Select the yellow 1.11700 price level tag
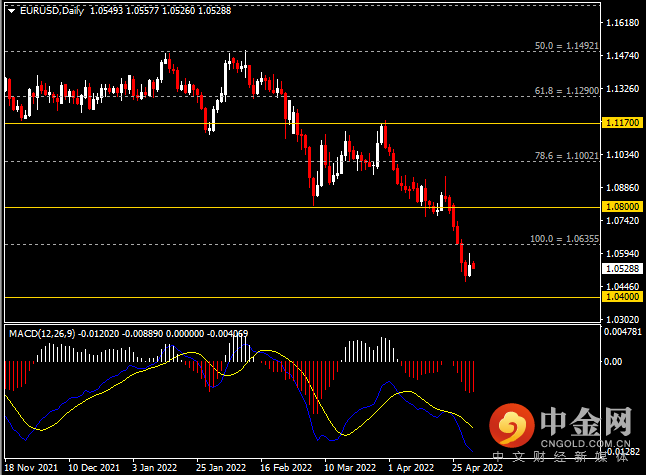Image resolution: width=646 pixels, height=475 pixels. (x=623, y=123)
